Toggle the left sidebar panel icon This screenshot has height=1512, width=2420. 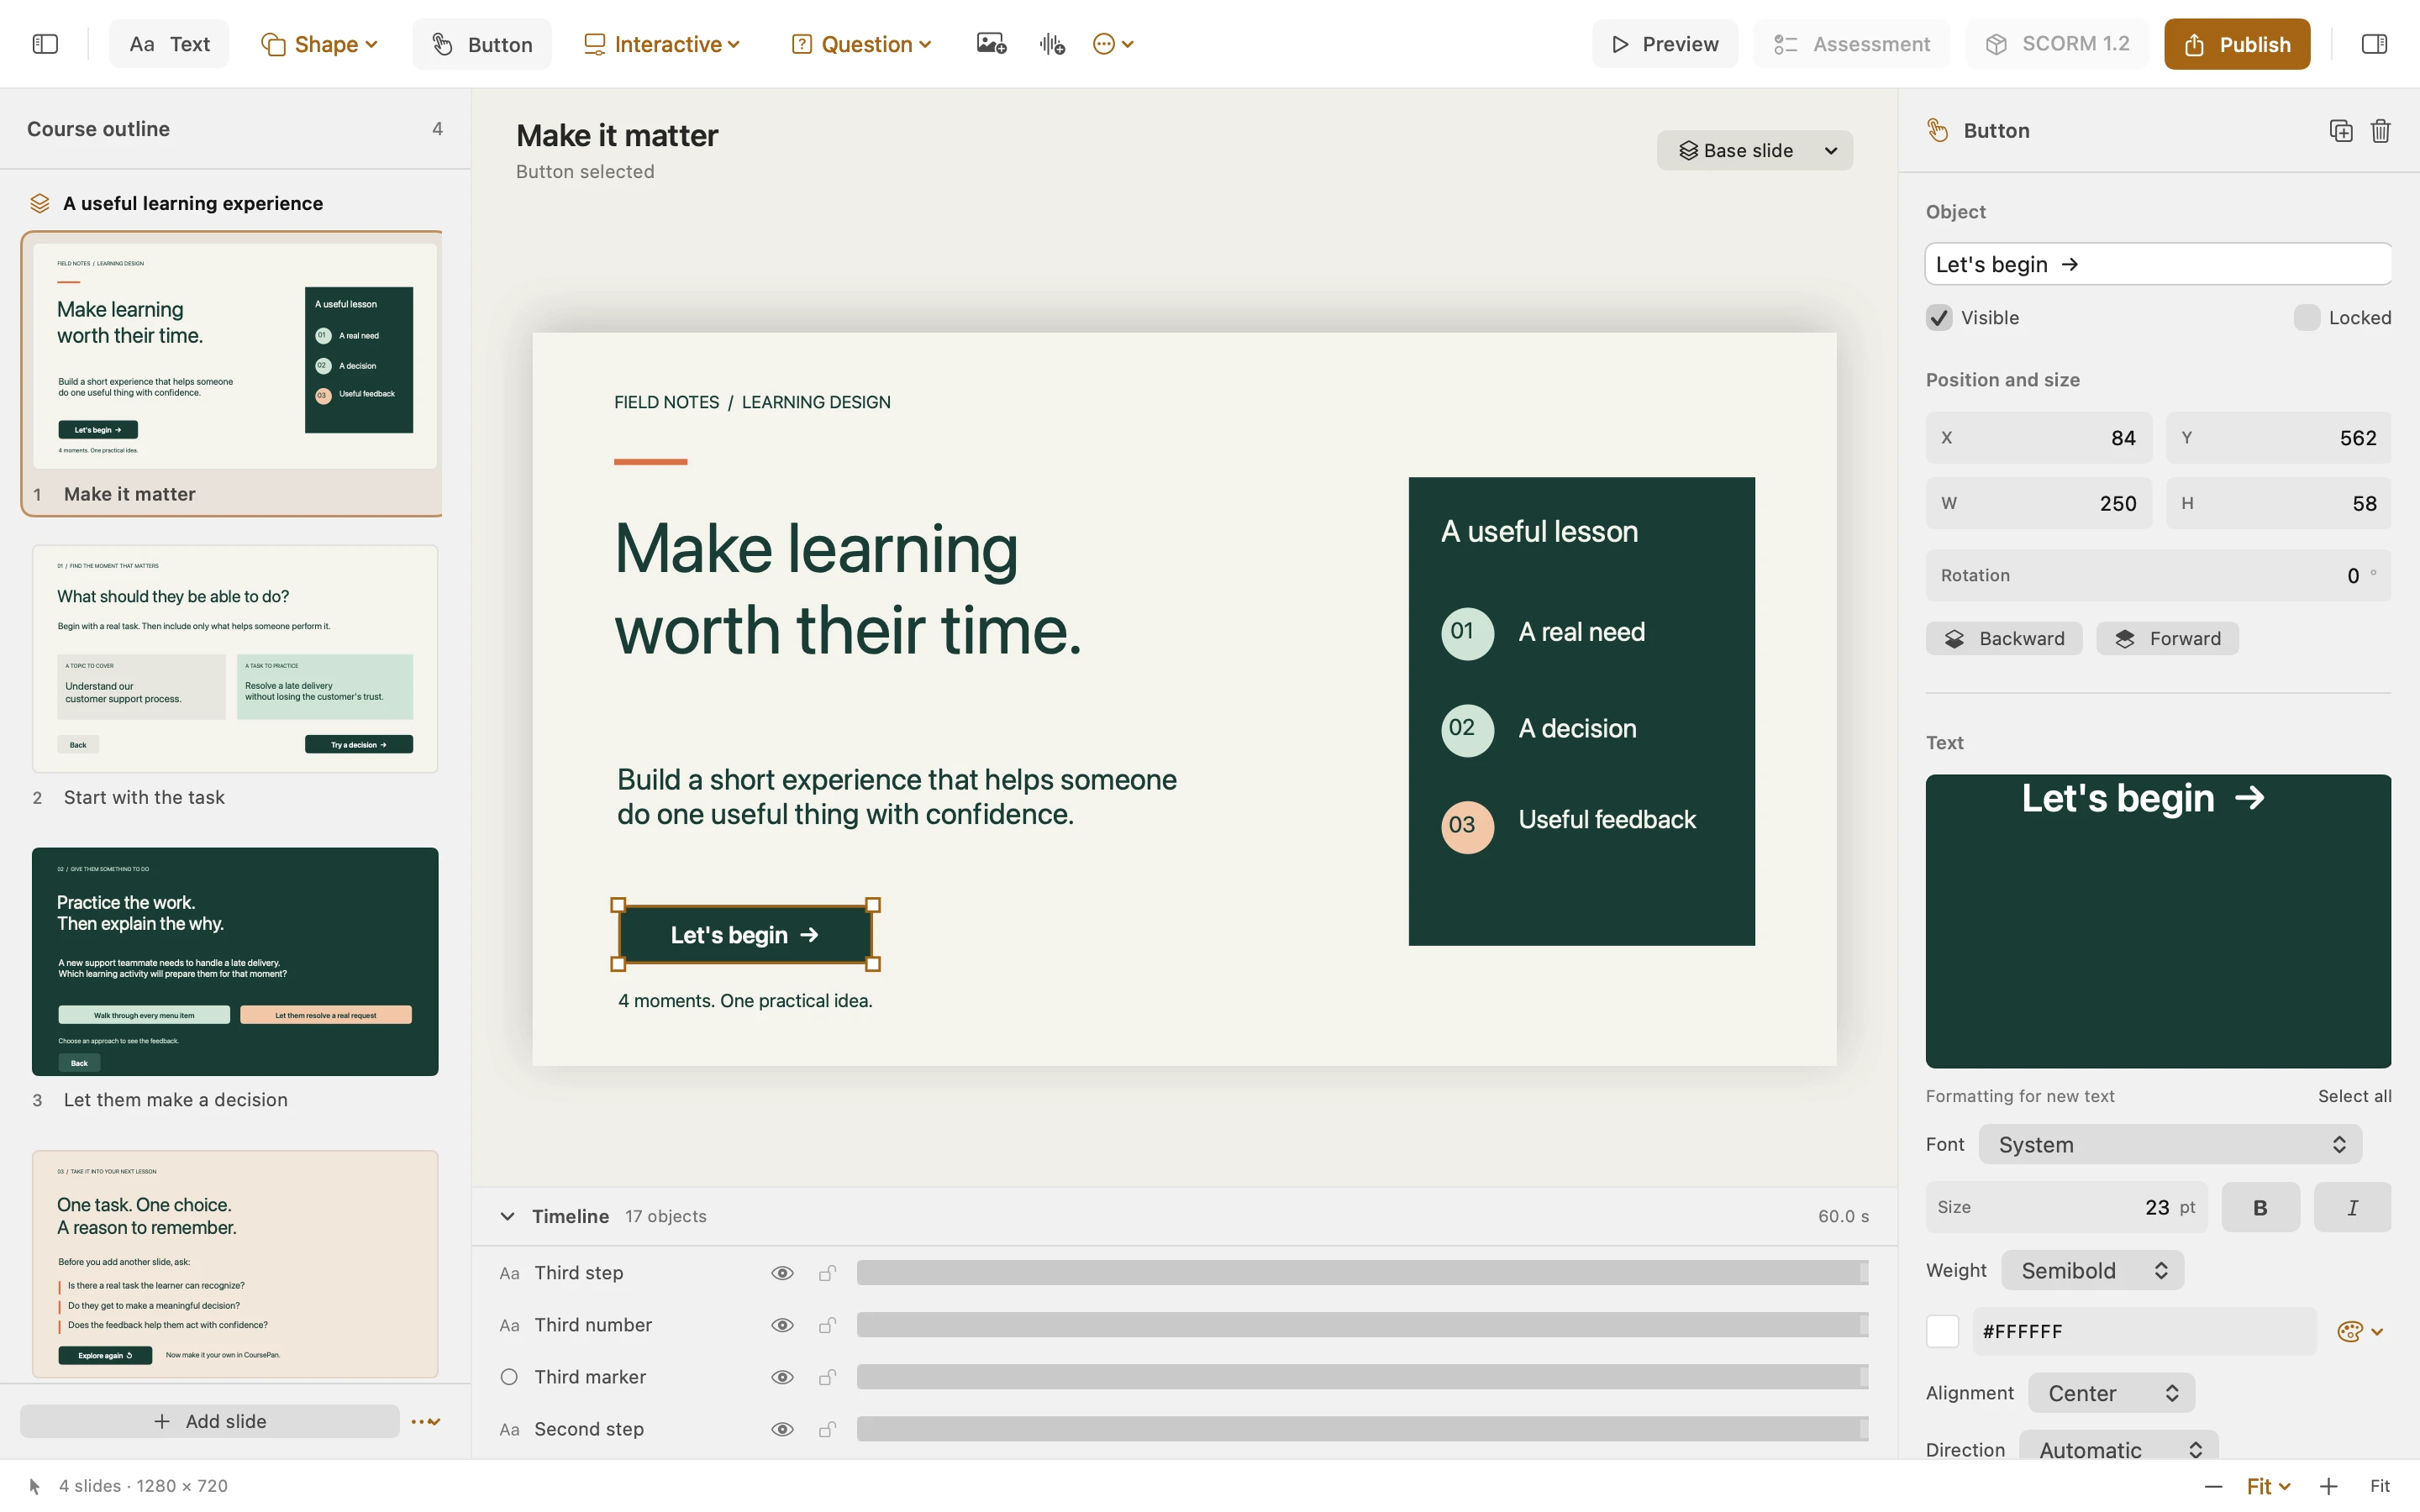45,44
